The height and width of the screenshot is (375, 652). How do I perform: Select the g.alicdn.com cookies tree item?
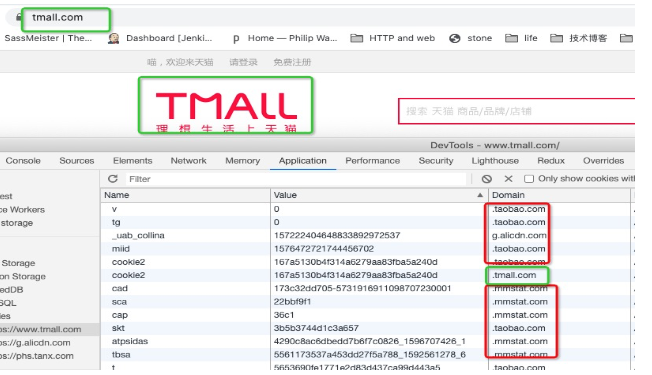point(35,343)
